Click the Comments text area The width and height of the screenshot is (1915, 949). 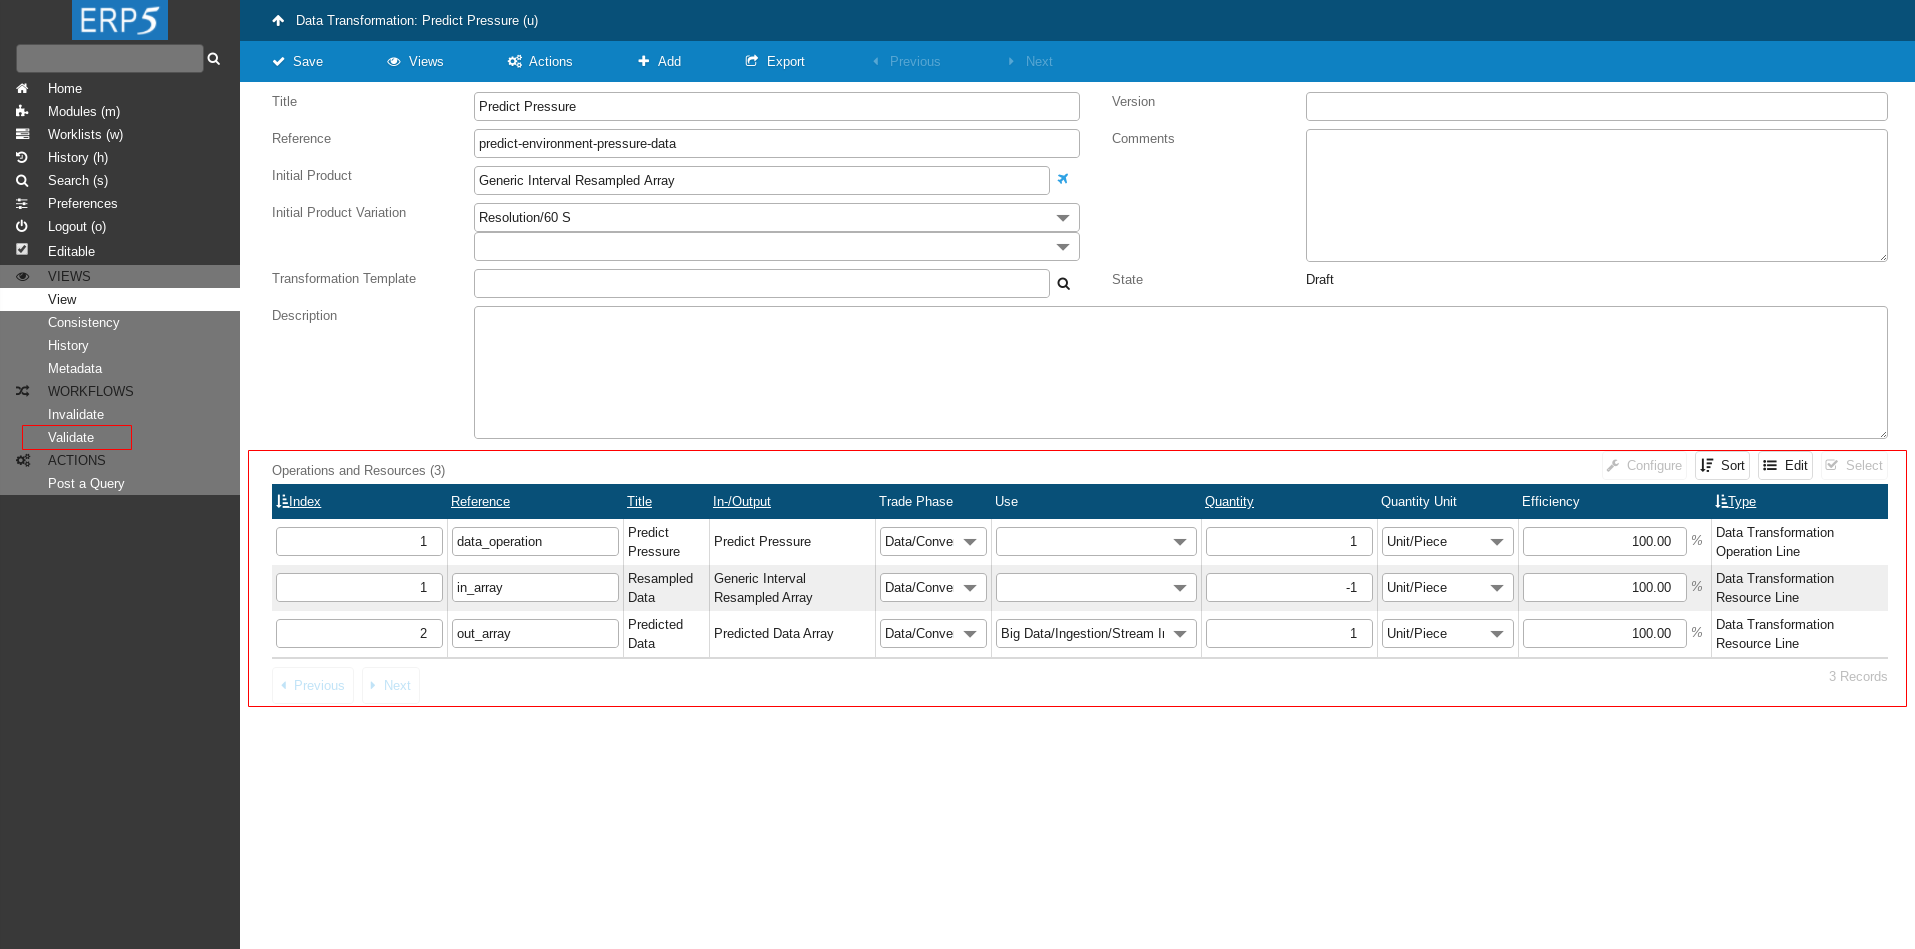[1597, 195]
